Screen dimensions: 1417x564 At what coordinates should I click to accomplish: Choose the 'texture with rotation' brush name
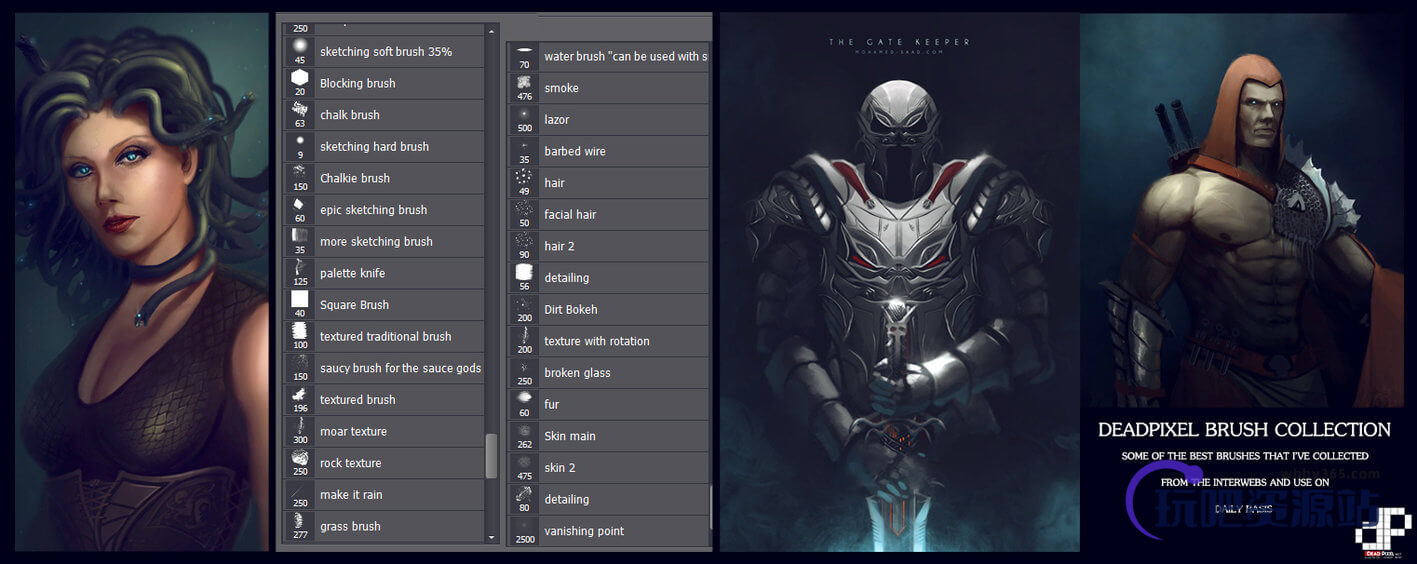[597, 341]
